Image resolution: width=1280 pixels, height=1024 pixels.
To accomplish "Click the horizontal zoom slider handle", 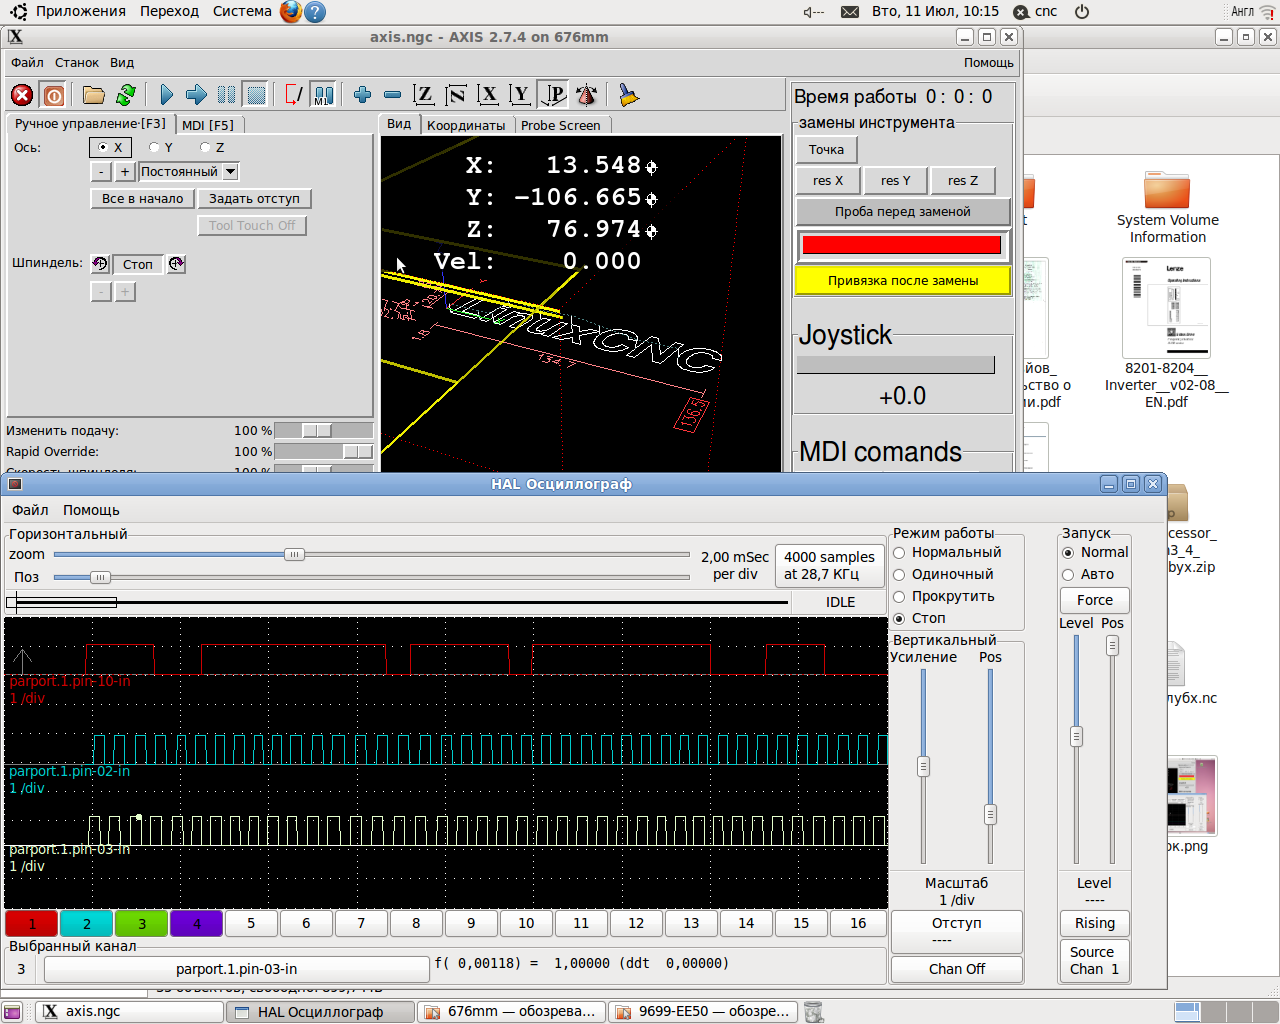I will pyautogui.click(x=294, y=555).
